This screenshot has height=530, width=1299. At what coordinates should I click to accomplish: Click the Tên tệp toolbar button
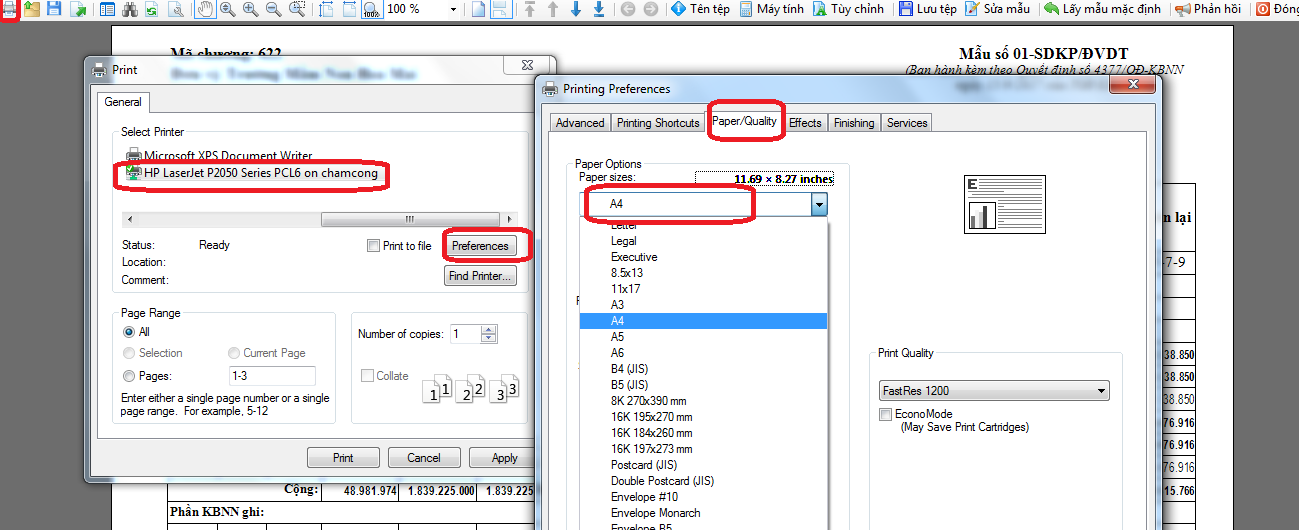click(x=701, y=9)
